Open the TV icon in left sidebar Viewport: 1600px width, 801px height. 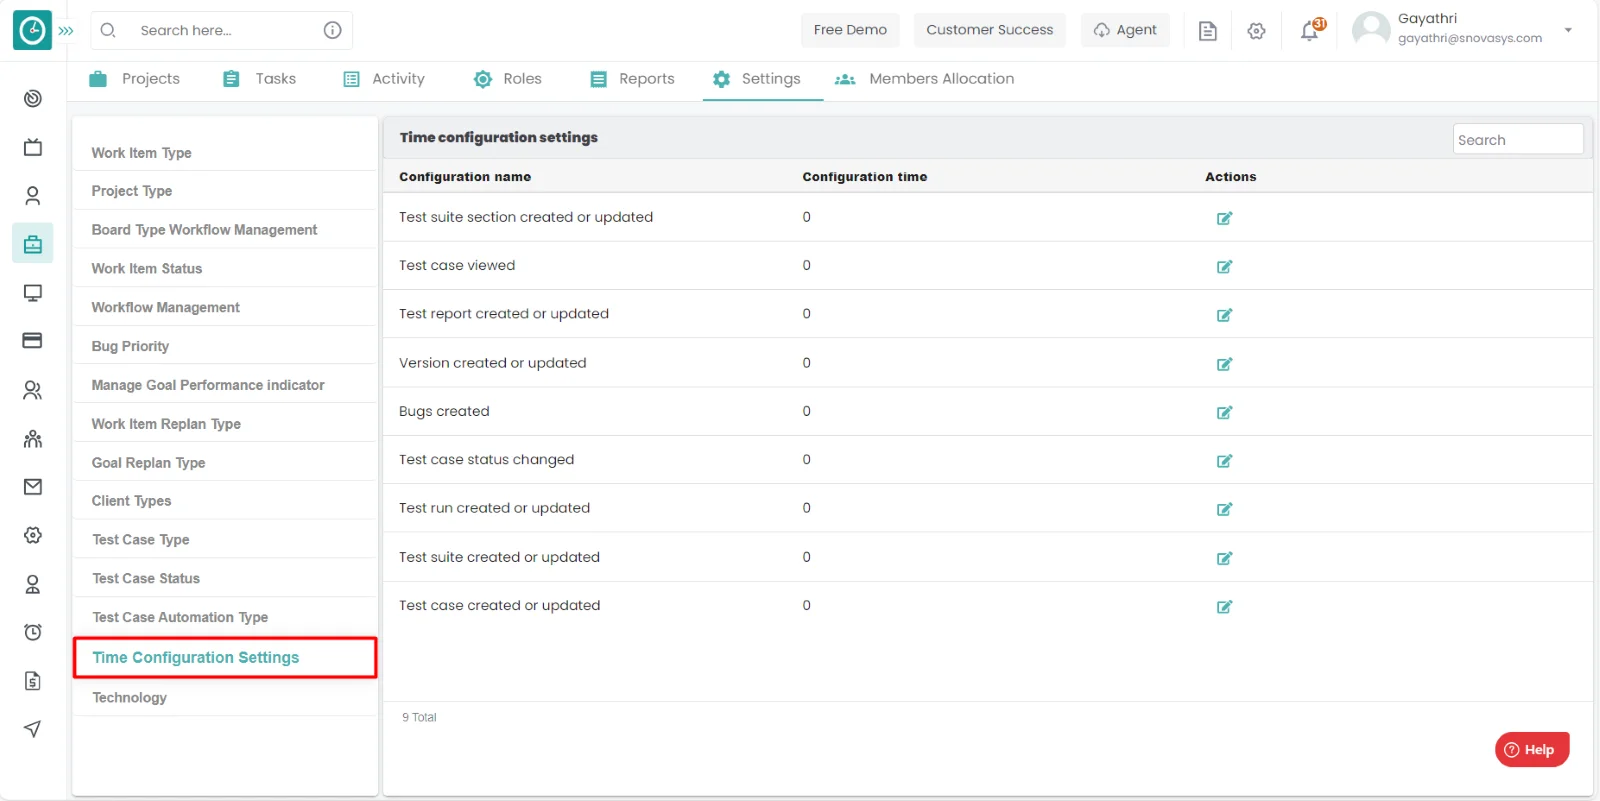point(33,147)
